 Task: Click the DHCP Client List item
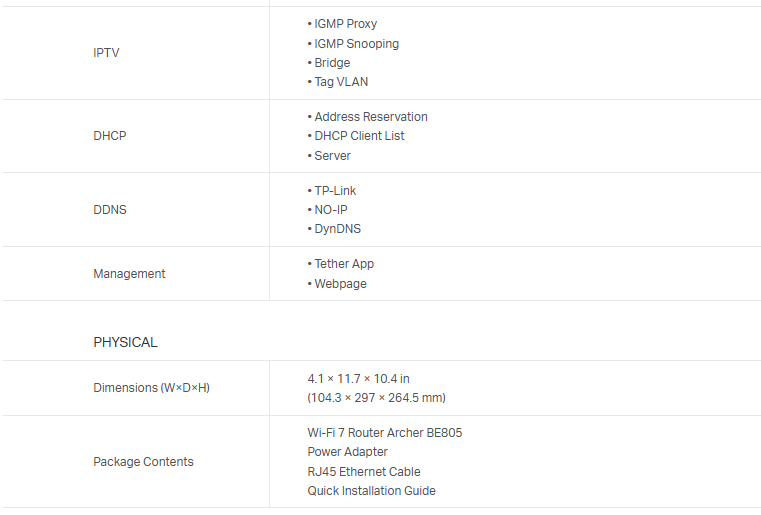click(x=359, y=136)
